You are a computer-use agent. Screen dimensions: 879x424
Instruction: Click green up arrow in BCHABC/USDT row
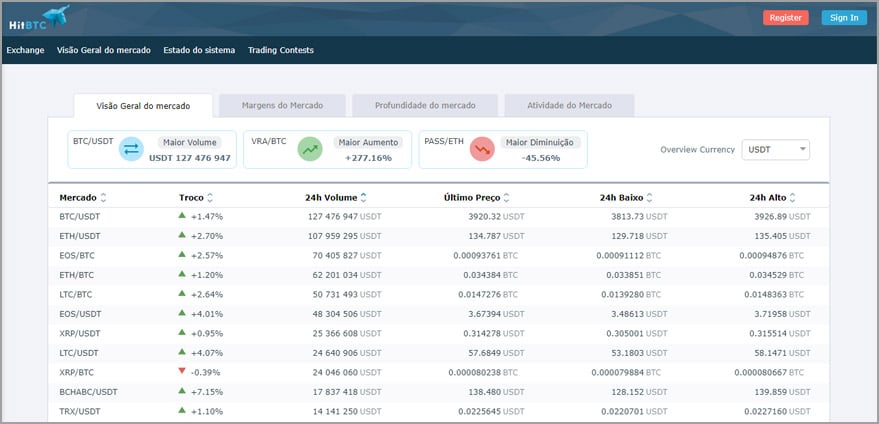click(x=182, y=390)
